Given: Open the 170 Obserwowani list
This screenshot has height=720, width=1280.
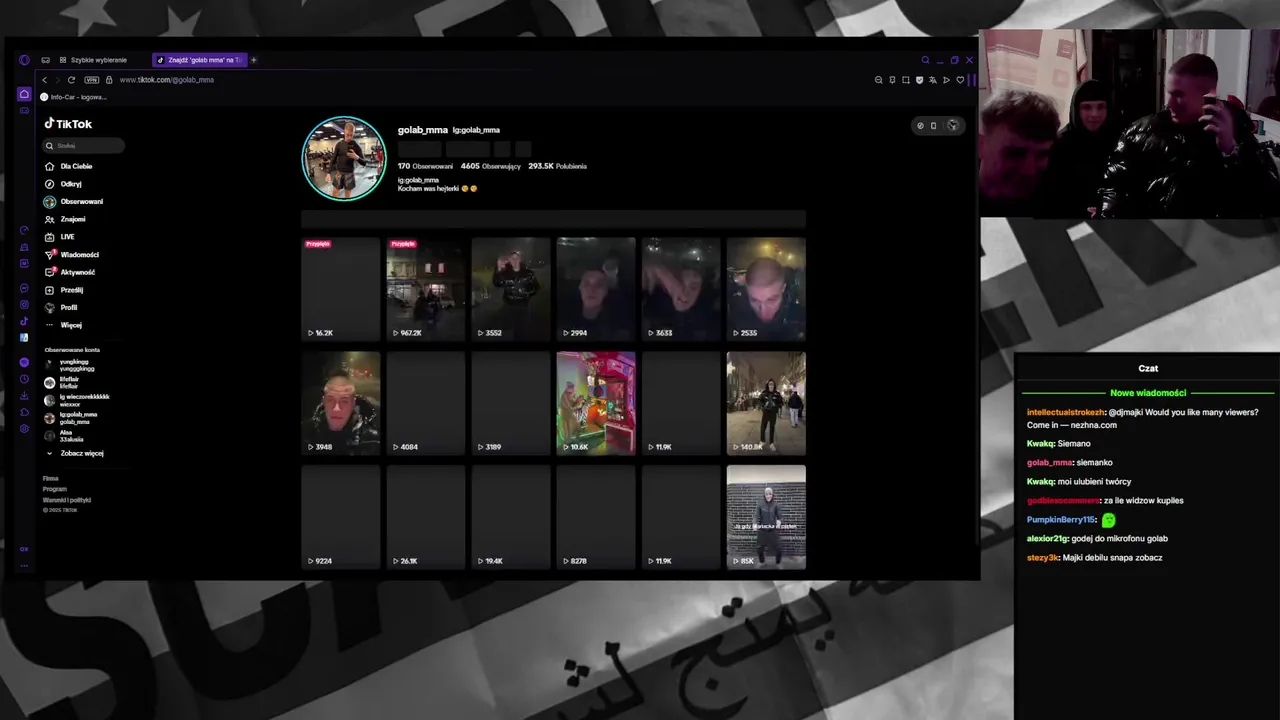Looking at the screenshot, I should pos(425,166).
